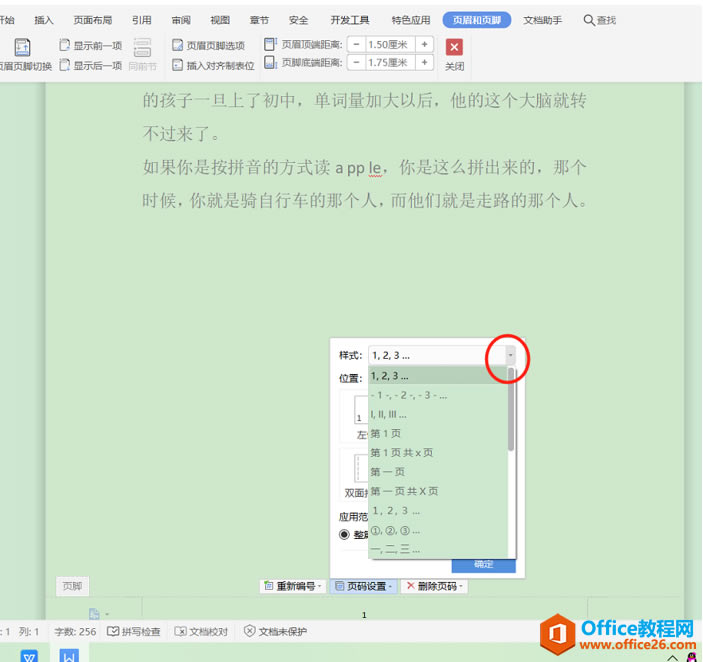Open the 删除页码 dropdown
The image size is (703, 662).
click(x=434, y=586)
